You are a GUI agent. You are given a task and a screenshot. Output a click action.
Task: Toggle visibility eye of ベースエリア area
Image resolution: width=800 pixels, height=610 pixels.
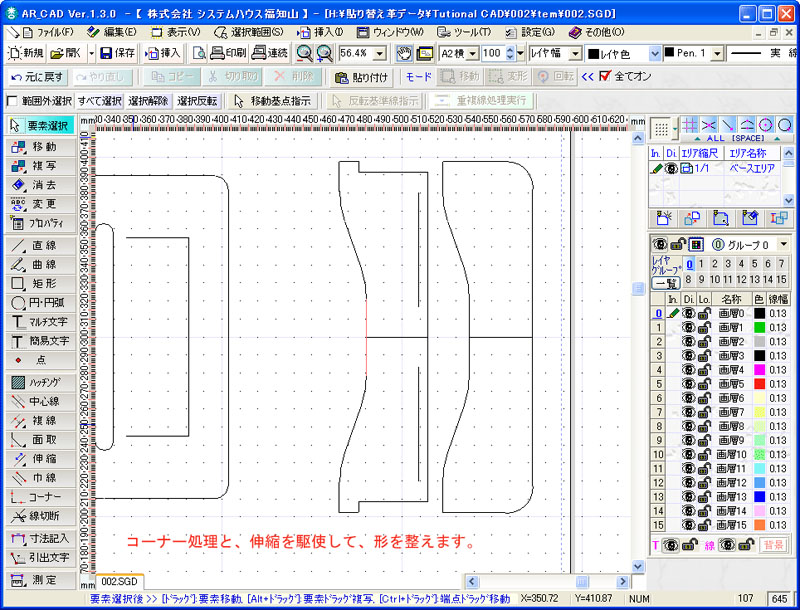tap(671, 168)
